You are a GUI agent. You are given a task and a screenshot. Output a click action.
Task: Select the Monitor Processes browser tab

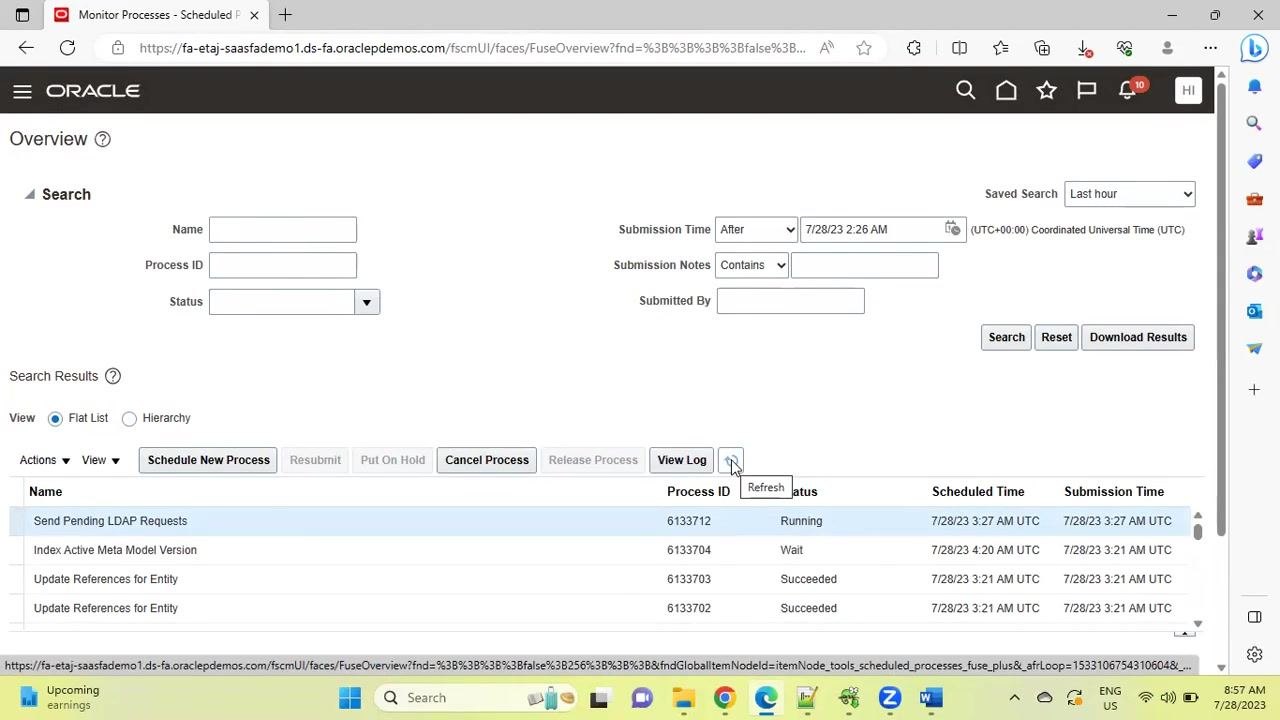pyautogui.click(x=158, y=15)
